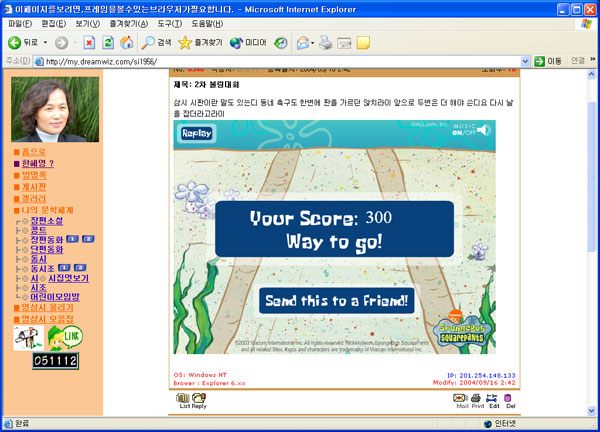Click the vertical scrollbar up arrow
Image resolution: width=600 pixels, height=432 pixels.
pos(592,74)
